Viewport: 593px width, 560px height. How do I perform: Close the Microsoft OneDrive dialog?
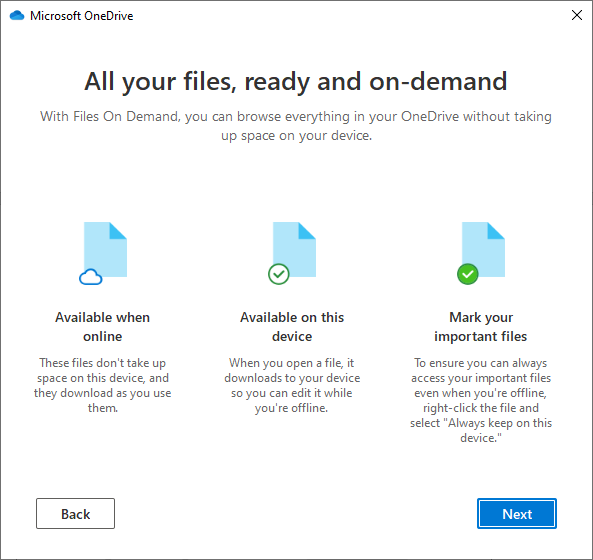click(577, 15)
